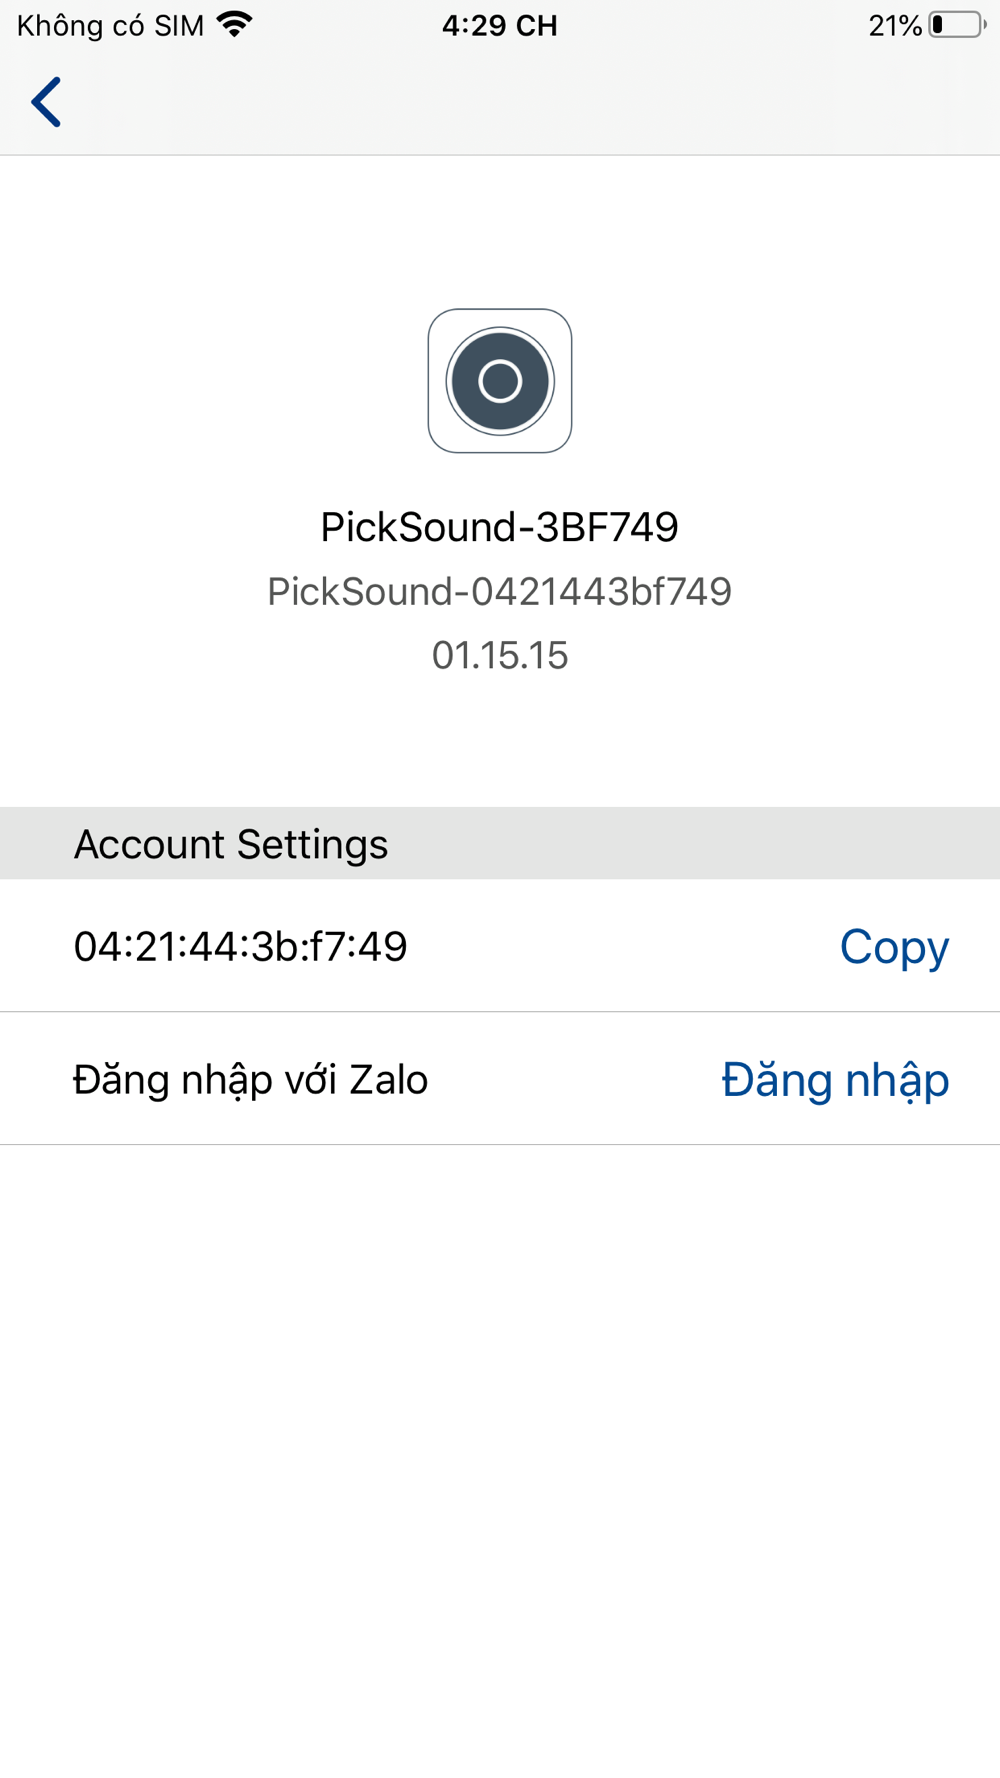Open the Đăng nhập với Zalo row

pos(500,1079)
